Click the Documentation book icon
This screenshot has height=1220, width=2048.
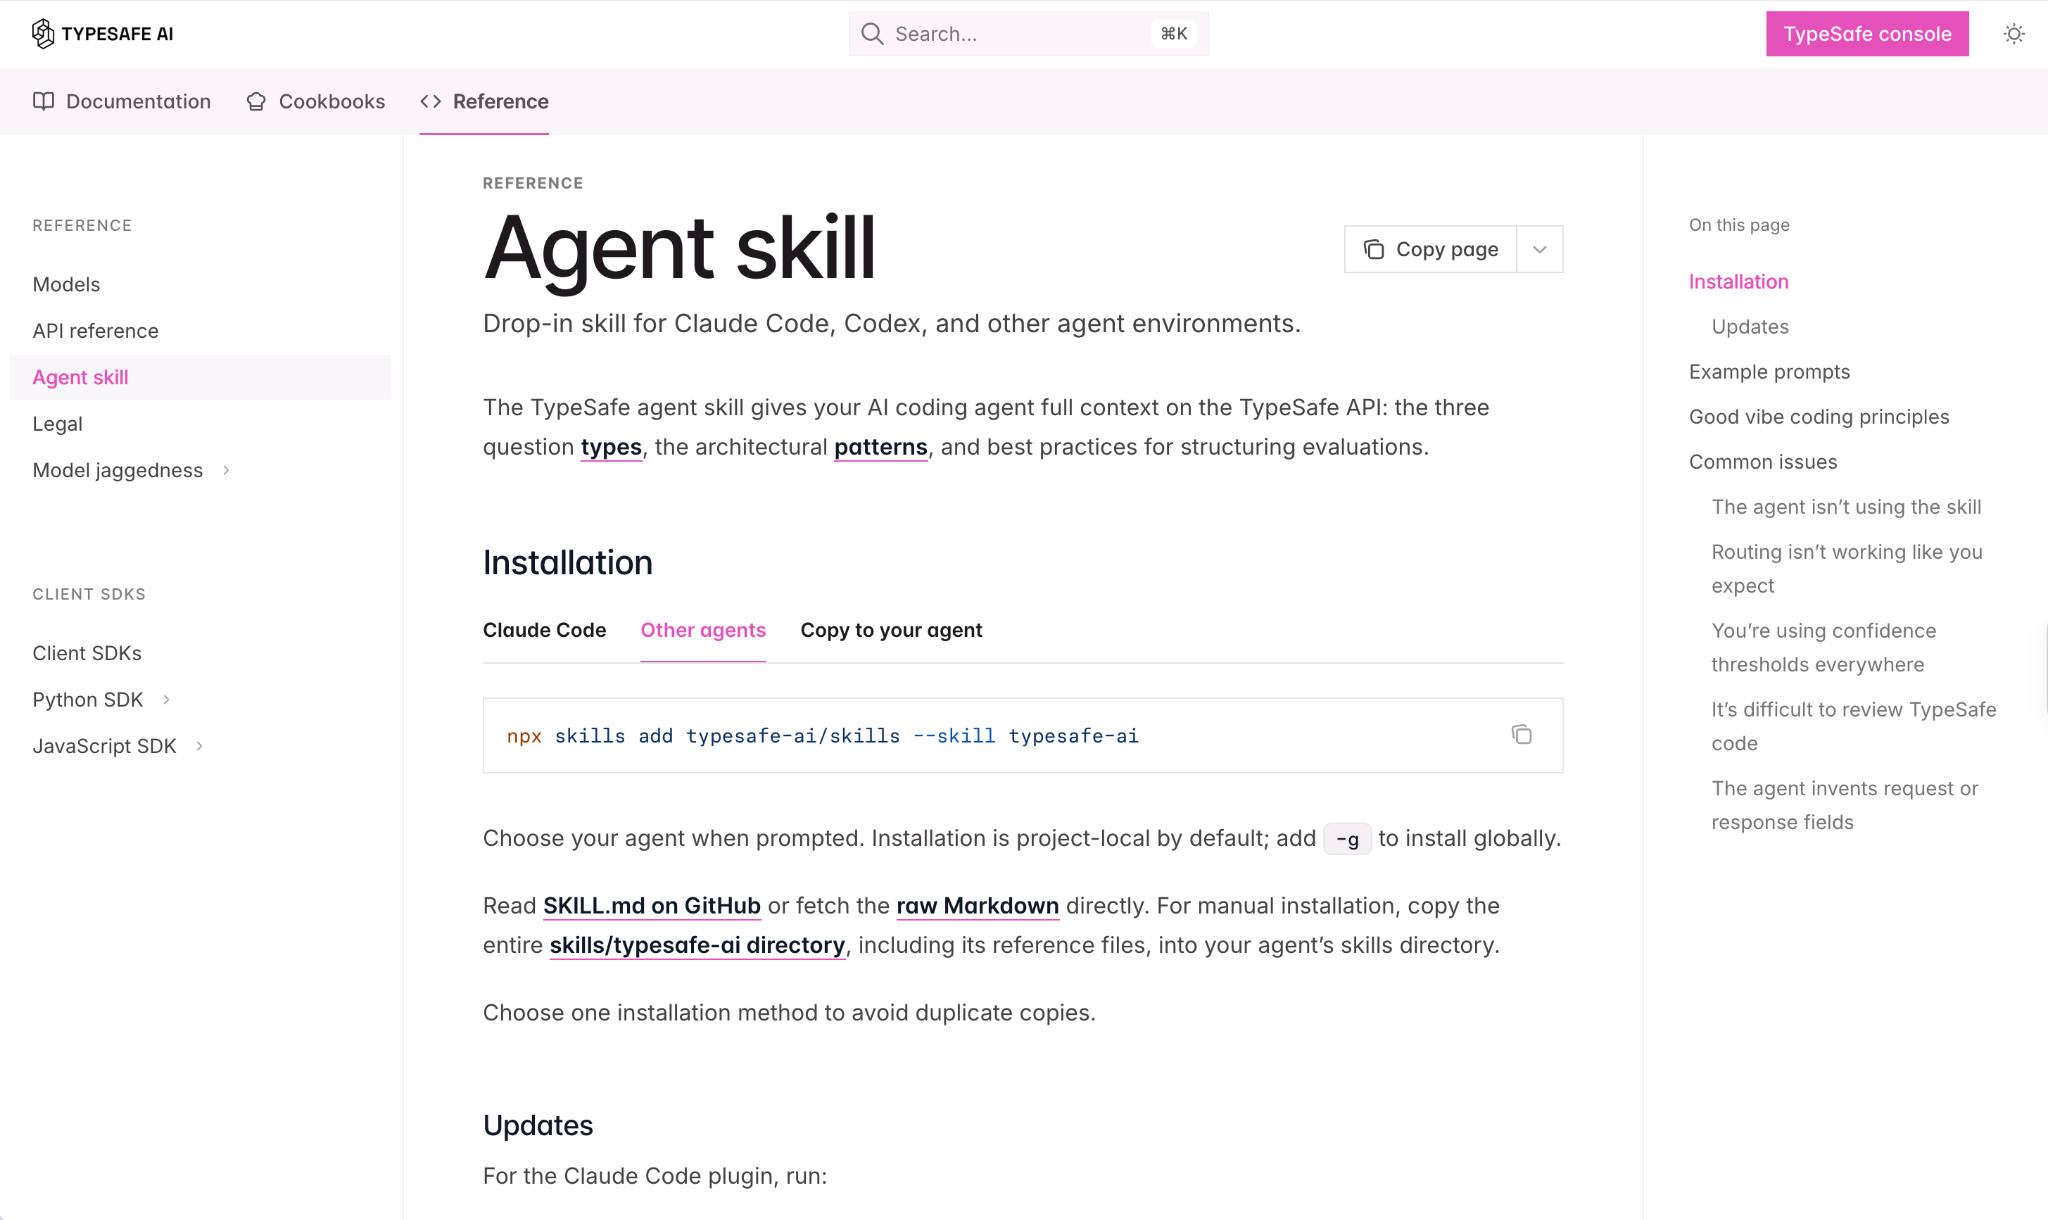pos(44,101)
